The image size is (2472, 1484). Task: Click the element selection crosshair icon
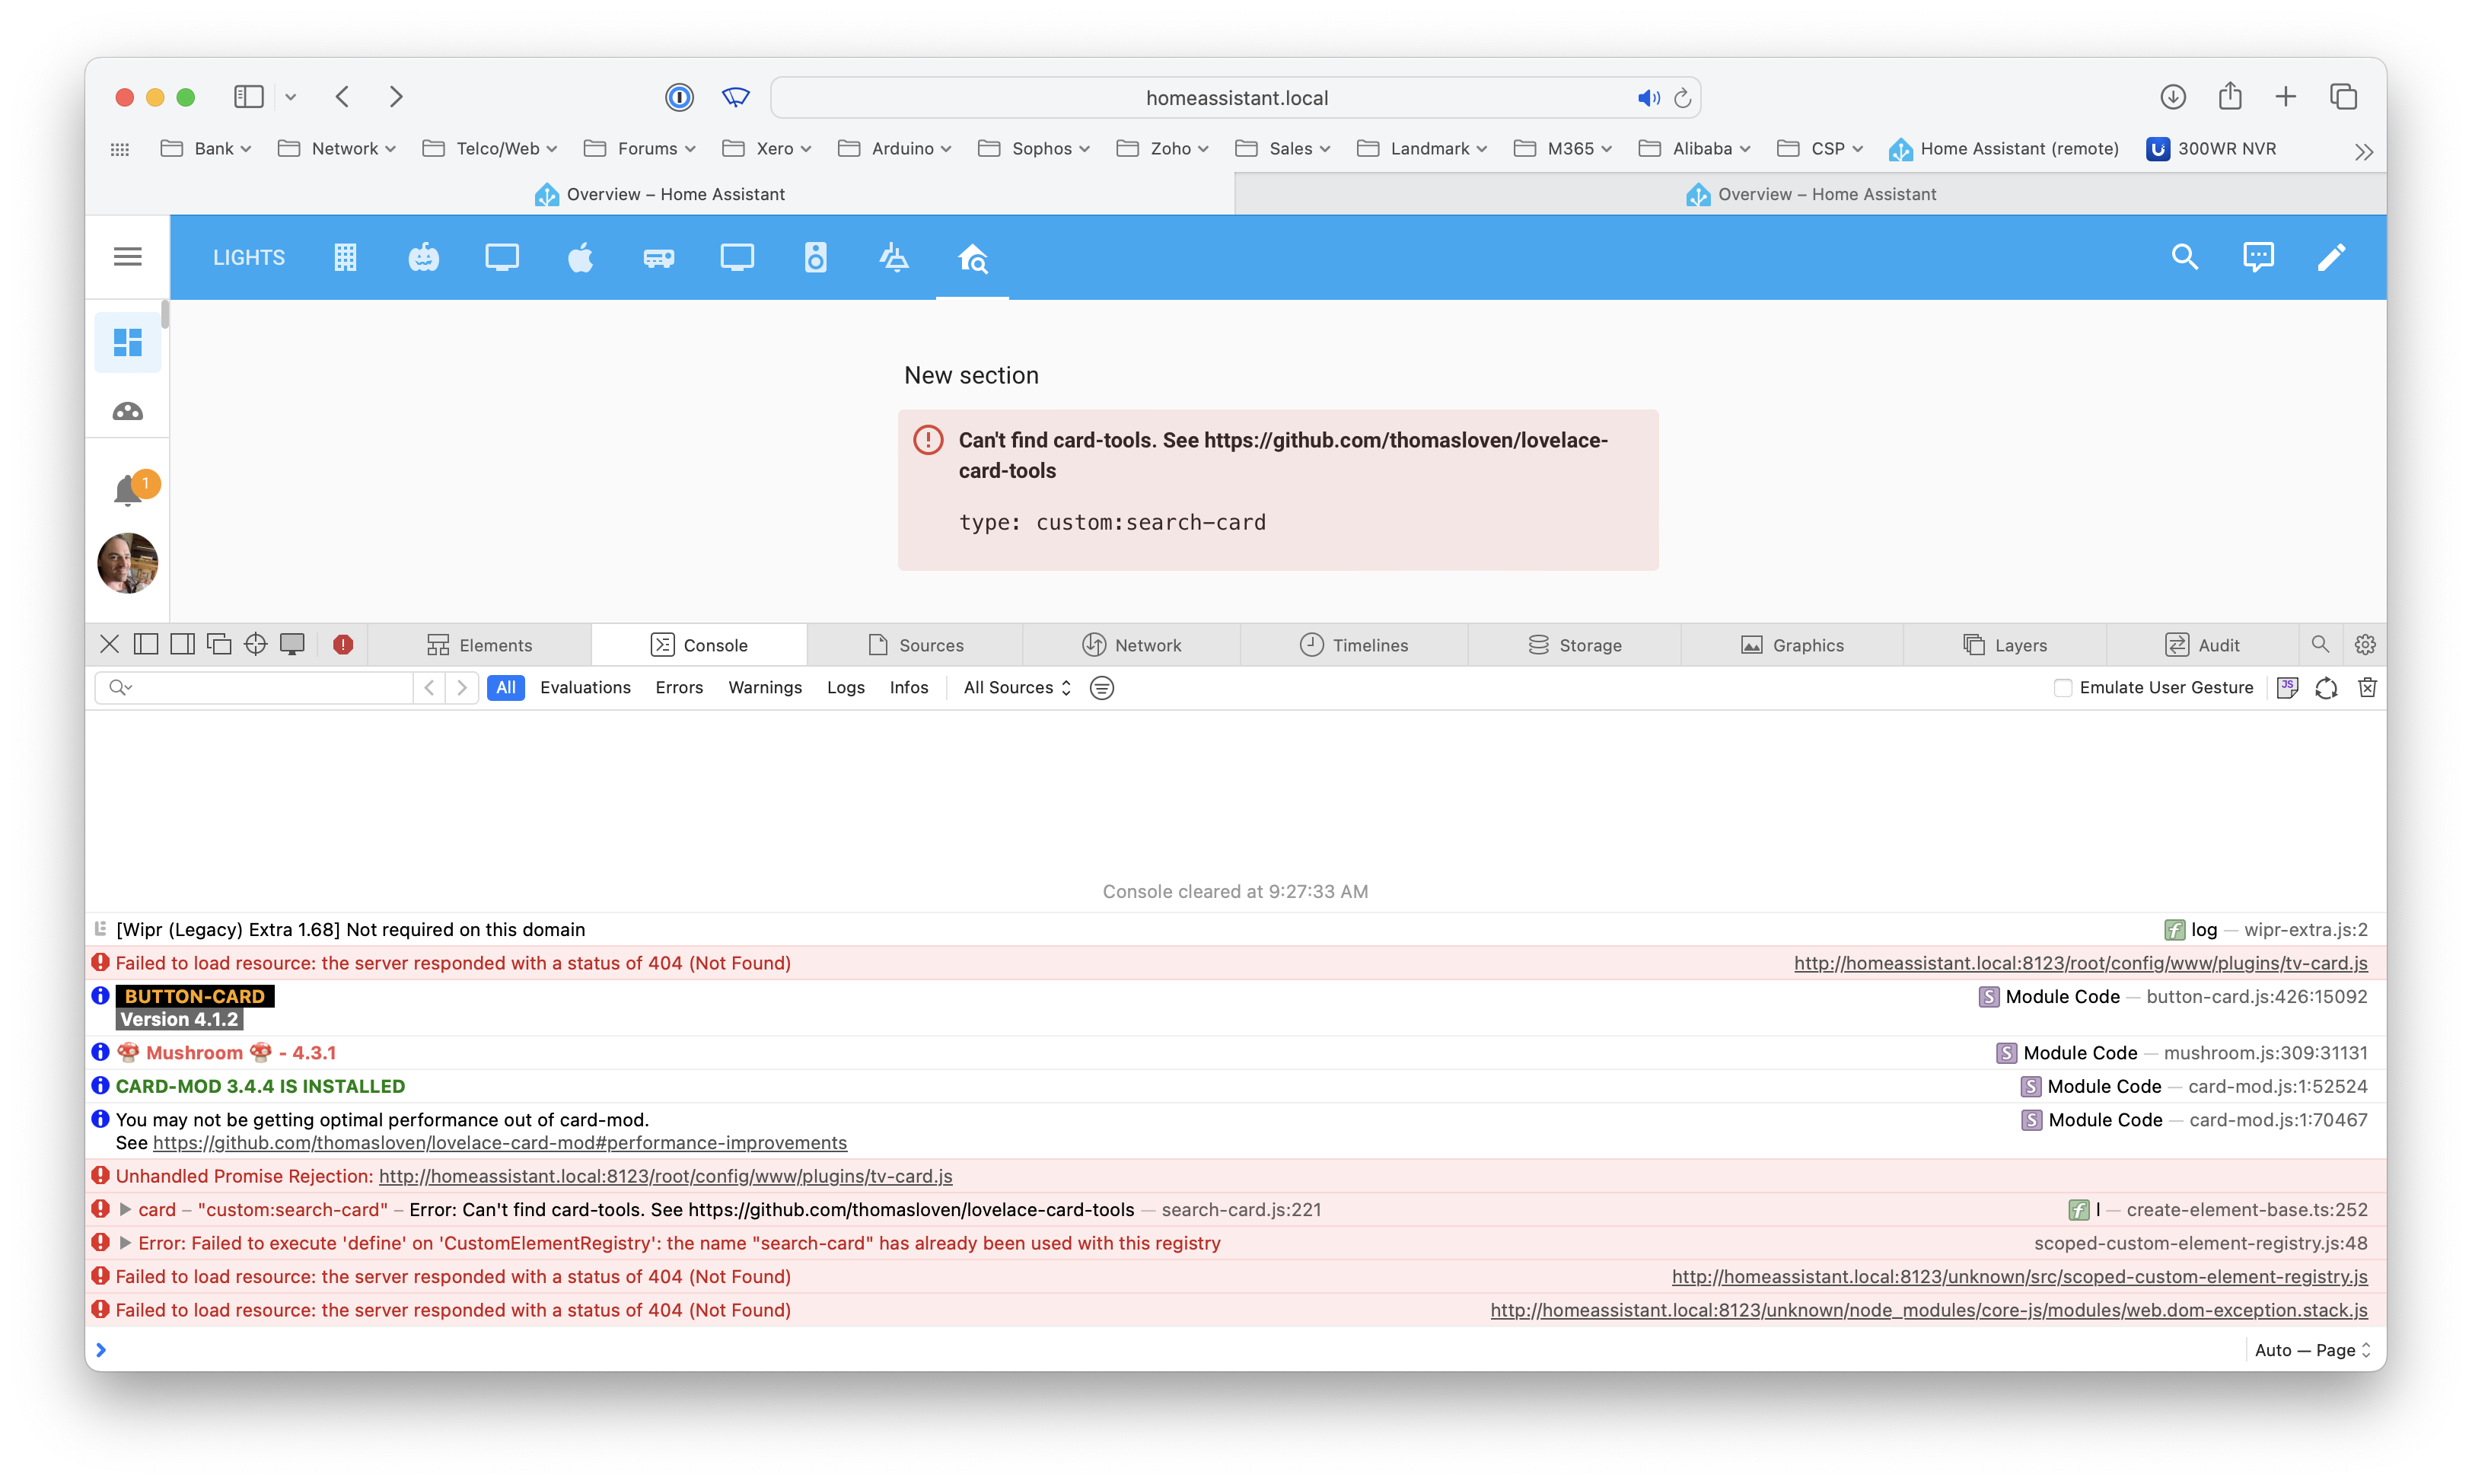tap(255, 644)
